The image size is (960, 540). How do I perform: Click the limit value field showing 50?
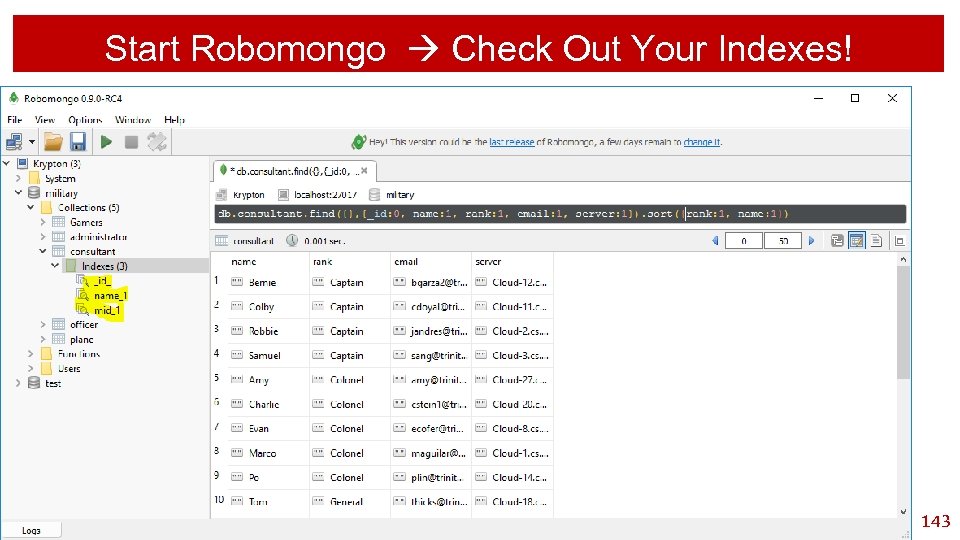783,241
